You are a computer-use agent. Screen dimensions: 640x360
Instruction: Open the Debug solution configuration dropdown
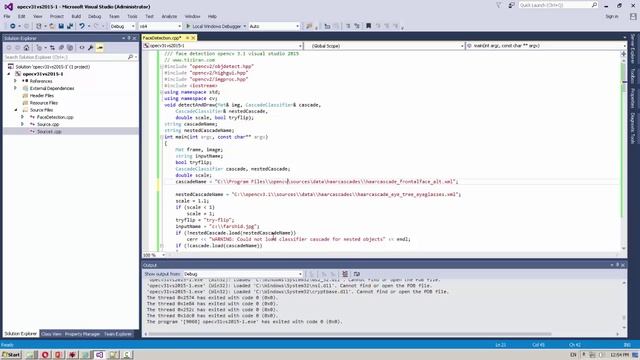(x=122, y=26)
